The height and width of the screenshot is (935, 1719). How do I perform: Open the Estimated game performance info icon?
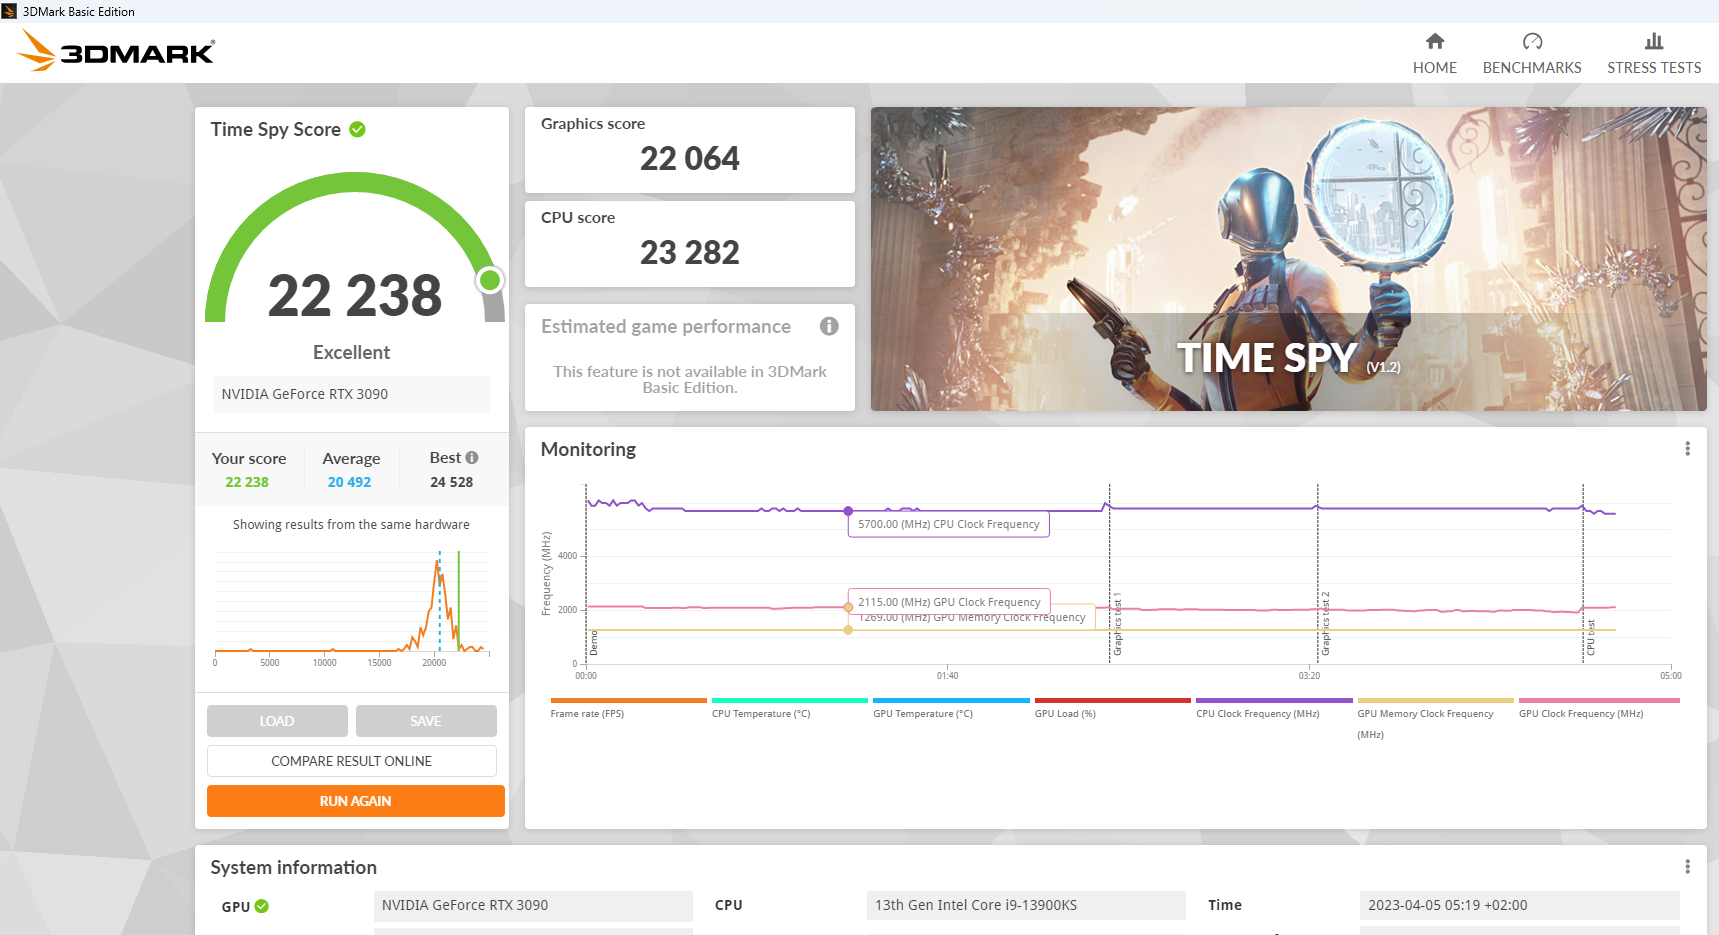pos(829,326)
